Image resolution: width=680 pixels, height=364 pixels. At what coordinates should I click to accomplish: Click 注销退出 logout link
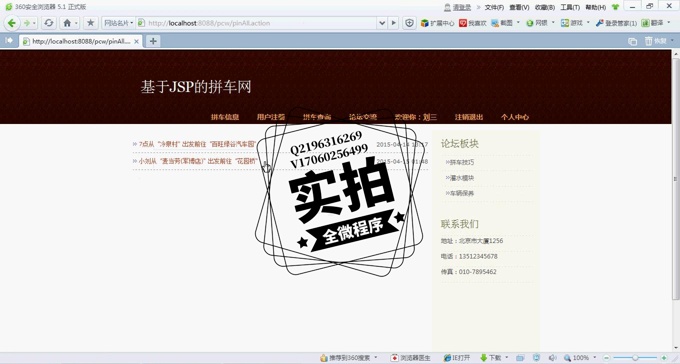pyautogui.click(x=469, y=117)
